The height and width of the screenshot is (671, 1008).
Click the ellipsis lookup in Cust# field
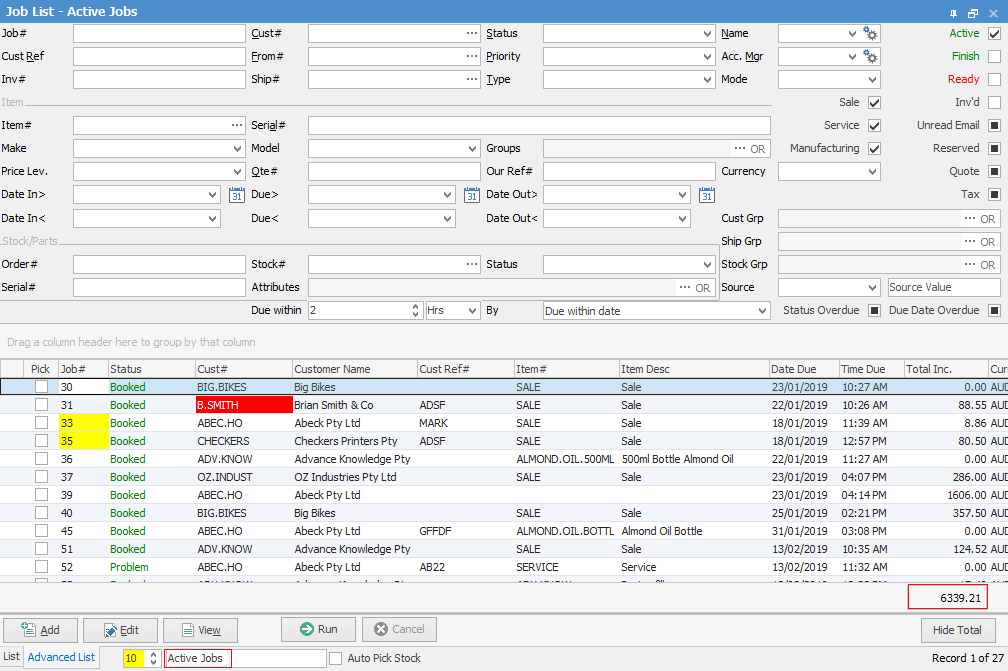point(471,34)
